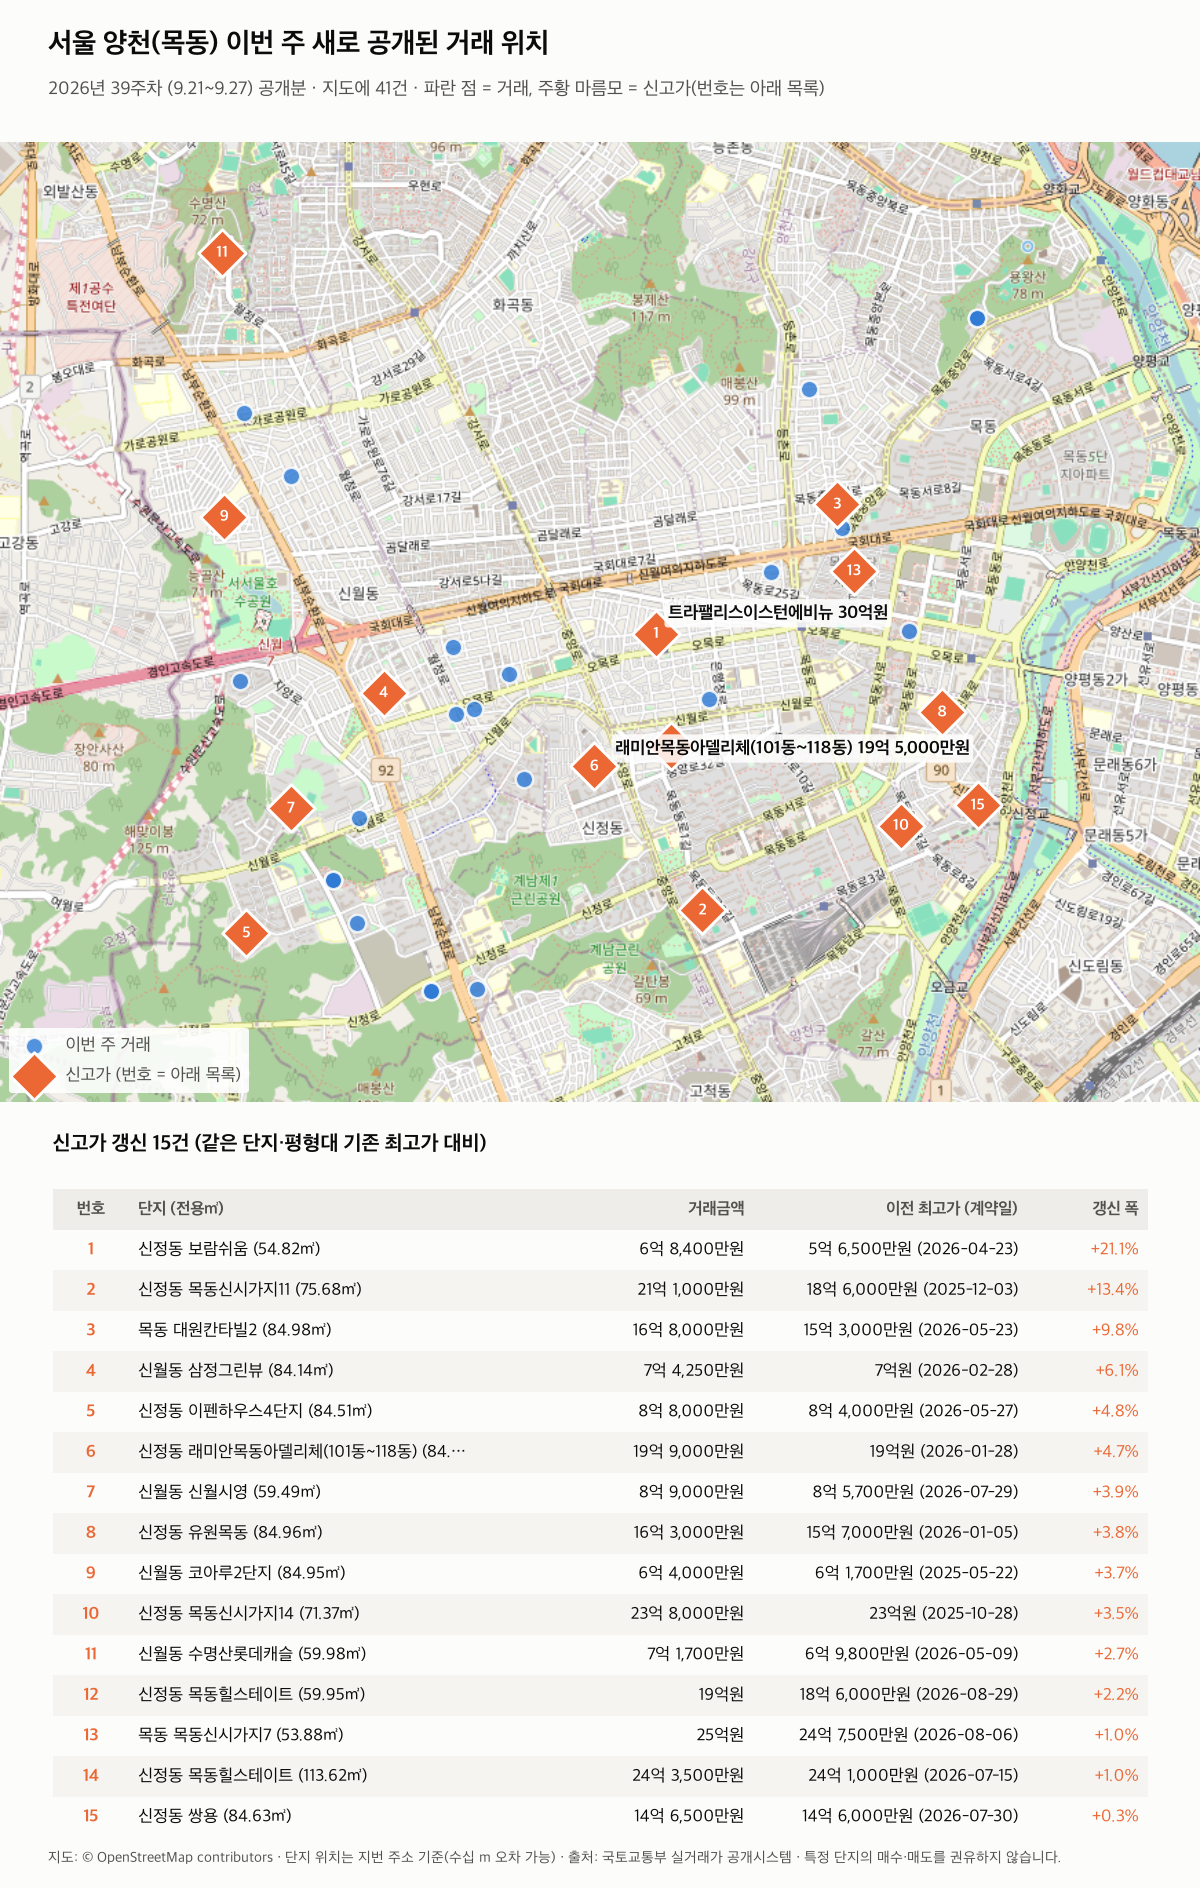Screen dimensions: 1200x1888
Task: Click map marker number 11 near 수명산
Action: [x=222, y=252]
